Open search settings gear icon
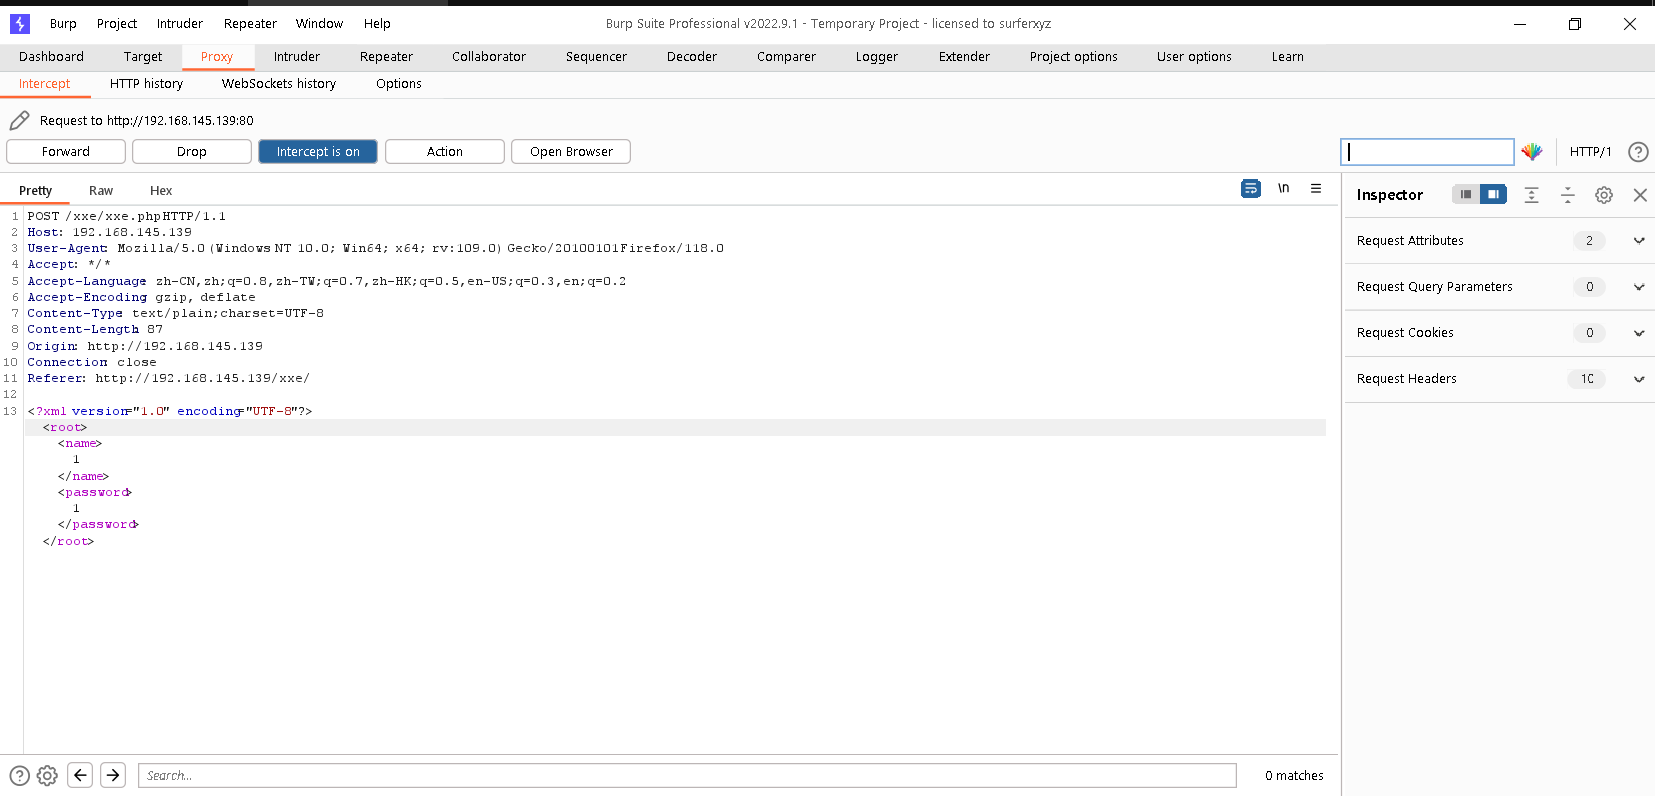The height and width of the screenshot is (797, 1655). 47,775
